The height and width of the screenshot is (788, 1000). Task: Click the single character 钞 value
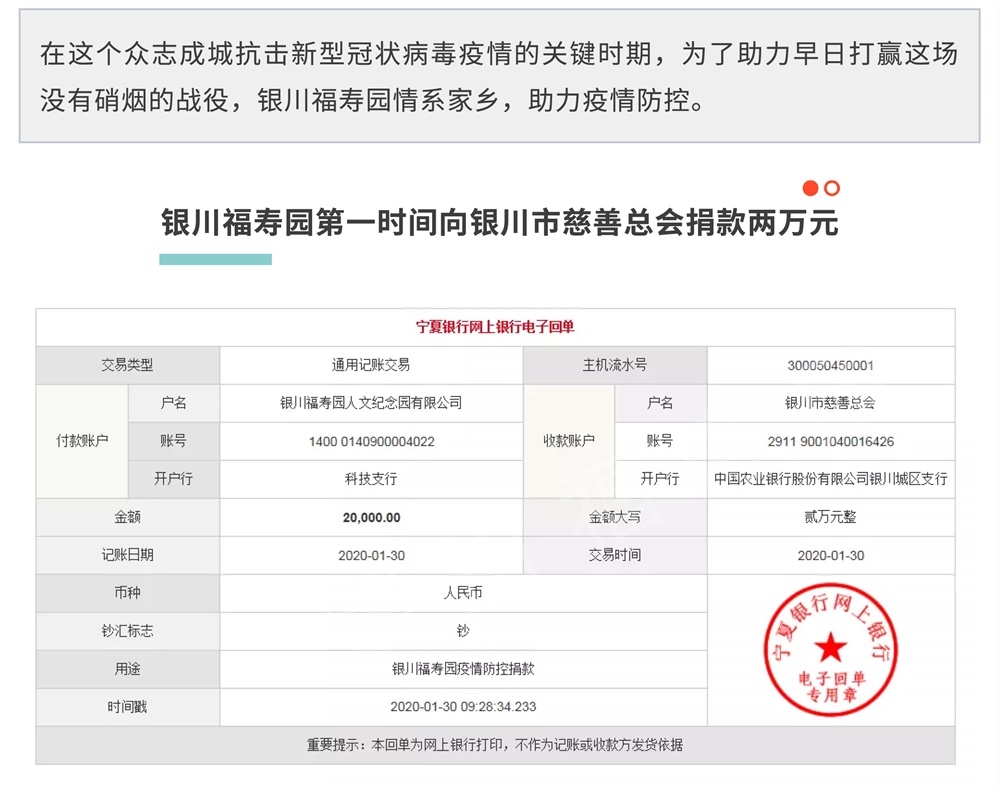463,631
